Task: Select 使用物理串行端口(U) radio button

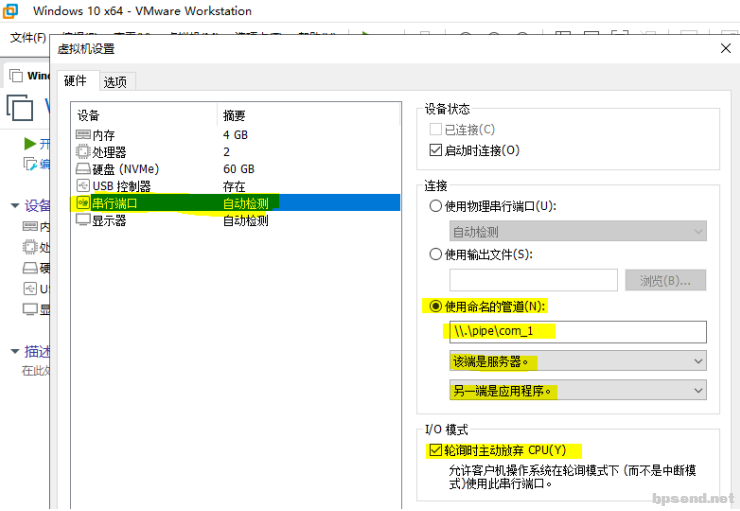Action: coord(435,206)
